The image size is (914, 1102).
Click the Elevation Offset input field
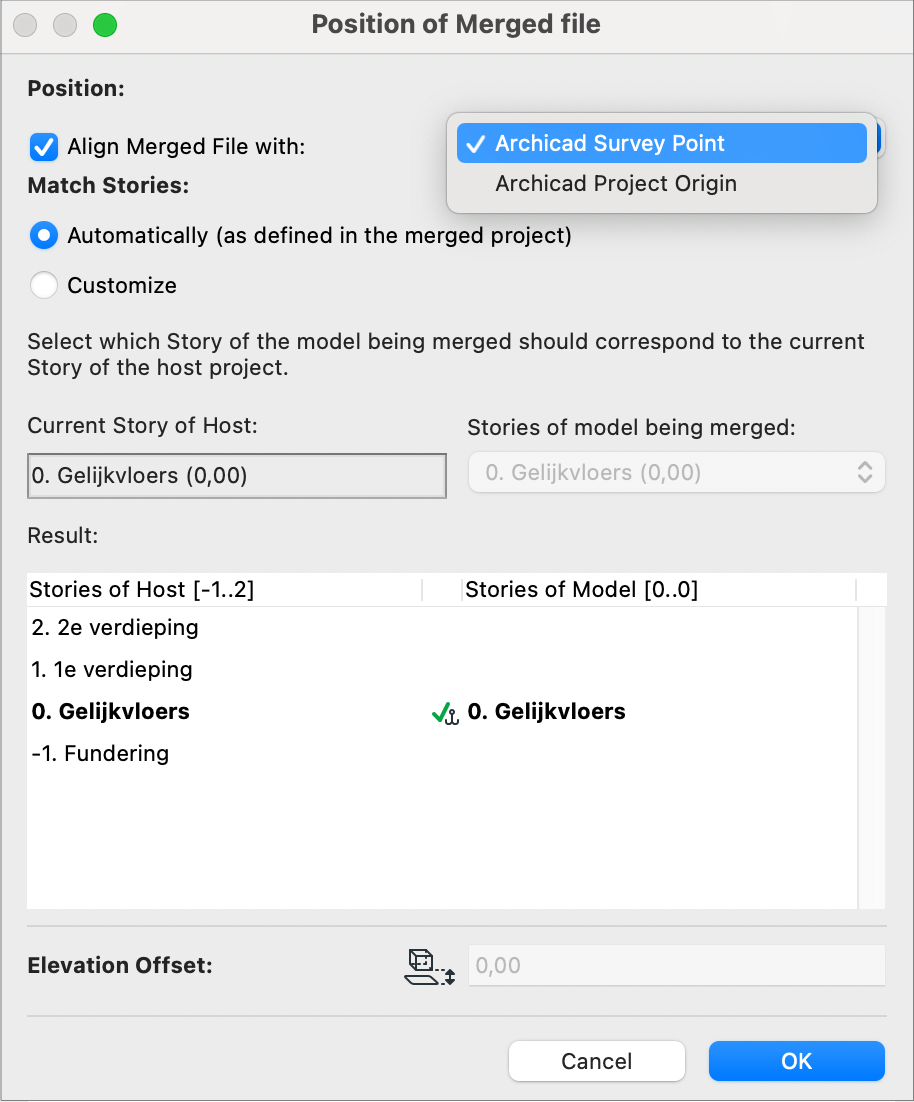(x=677, y=965)
